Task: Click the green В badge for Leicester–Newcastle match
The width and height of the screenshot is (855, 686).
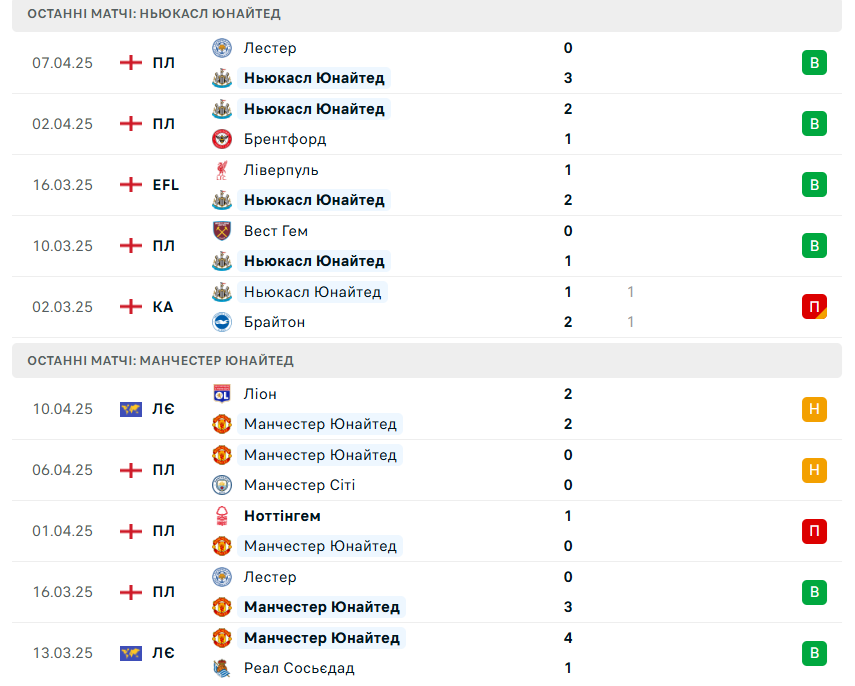Action: click(x=814, y=63)
